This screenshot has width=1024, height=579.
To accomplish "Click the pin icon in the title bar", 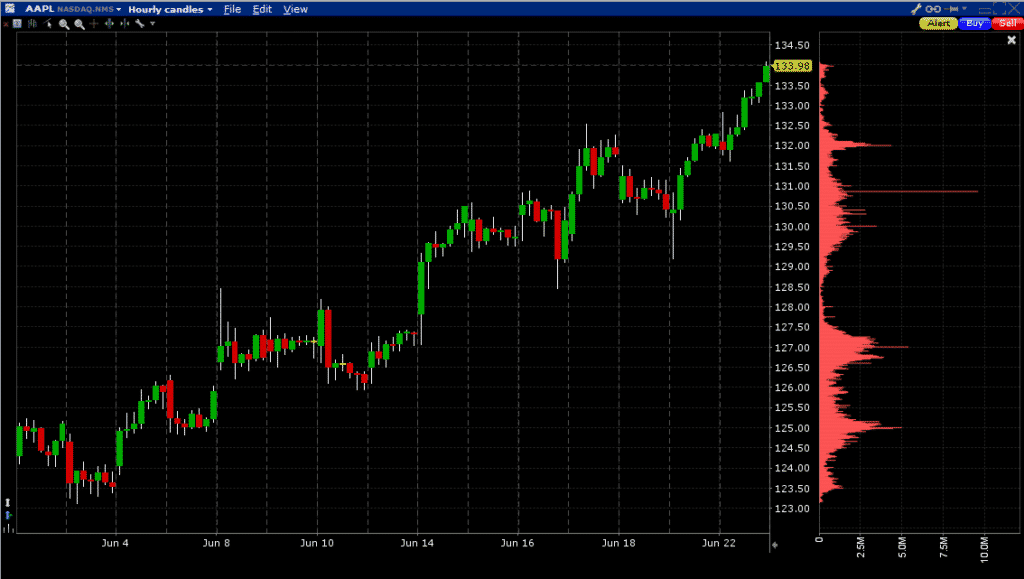I will pyautogui.click(x=950, y=8).
